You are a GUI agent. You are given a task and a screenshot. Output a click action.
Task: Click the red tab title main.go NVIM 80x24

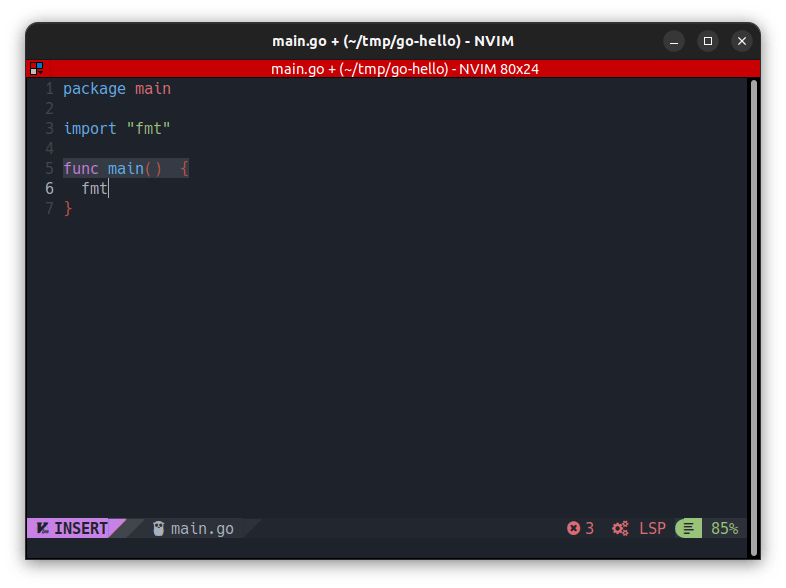click(x=405, y=69)
